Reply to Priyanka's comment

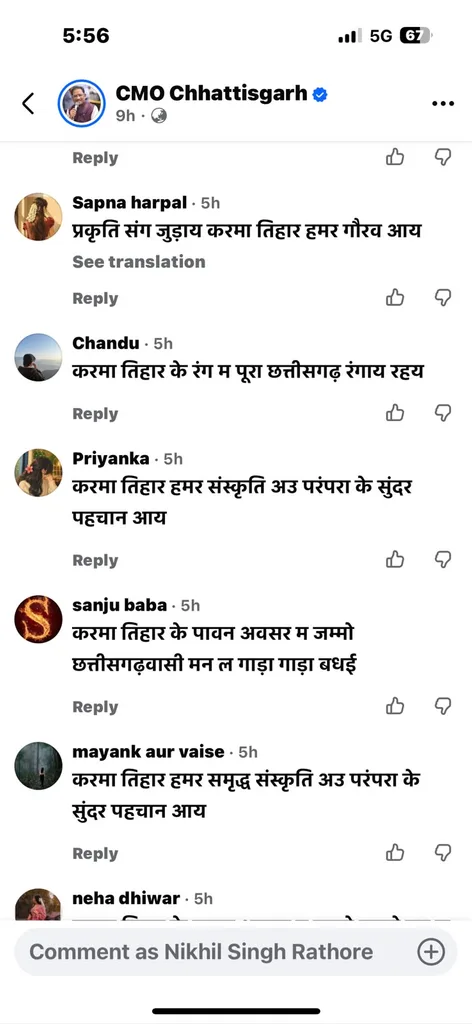[x=95, y=560]
